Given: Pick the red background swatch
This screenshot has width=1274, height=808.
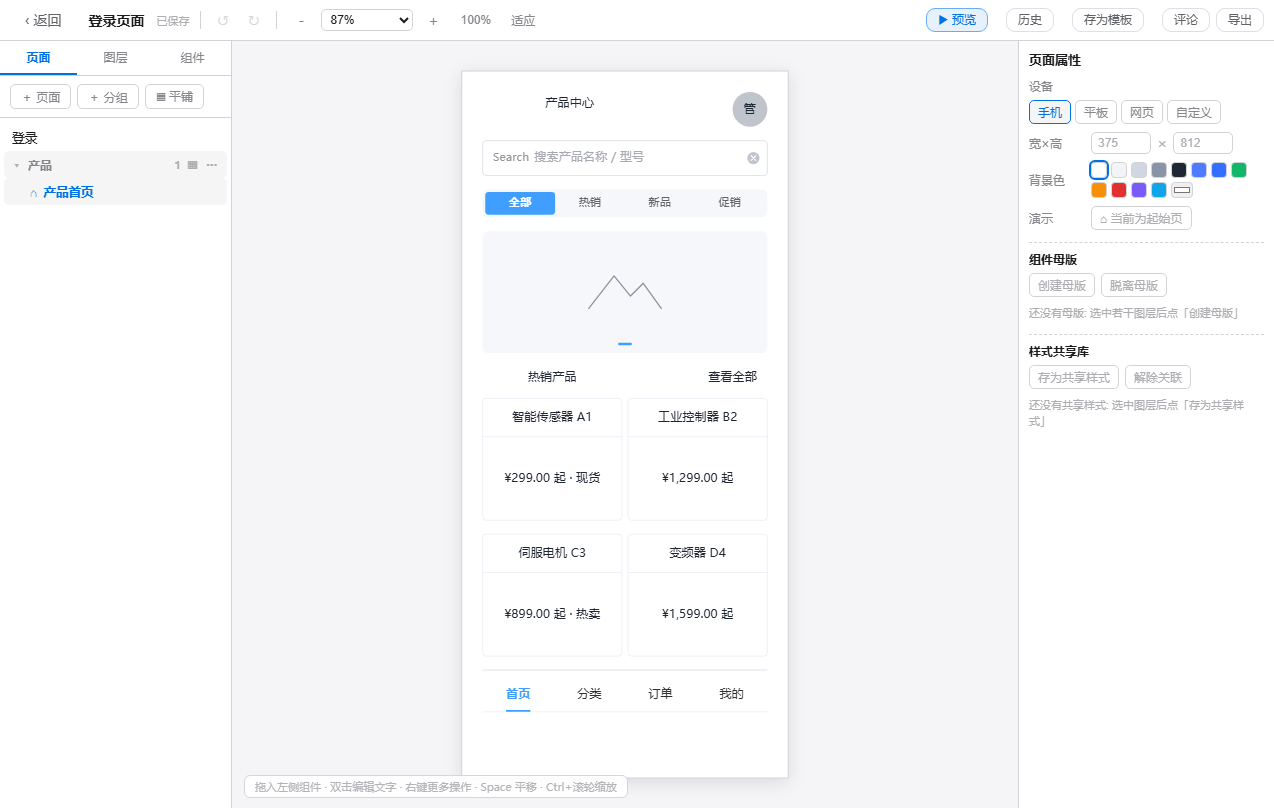Looking at the screenshot, I should click(1119, 190).
